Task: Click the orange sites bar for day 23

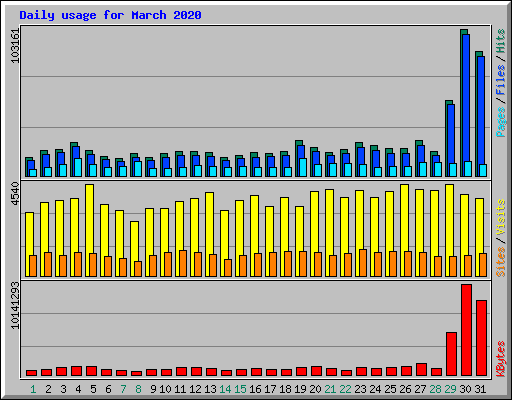Action: point(363,263)
